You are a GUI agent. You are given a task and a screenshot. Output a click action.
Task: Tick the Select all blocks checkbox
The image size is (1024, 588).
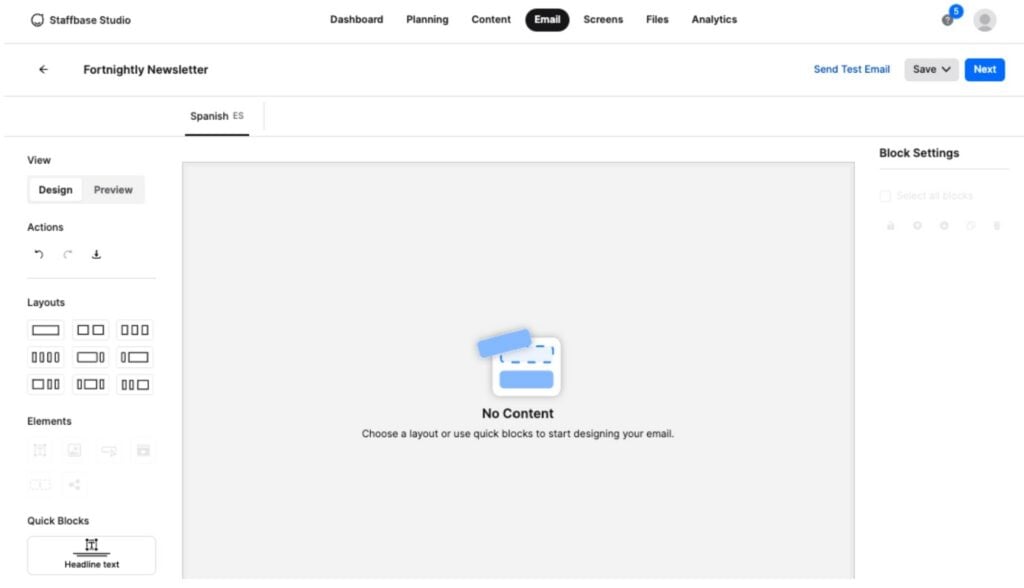click(x=886, y=196)
